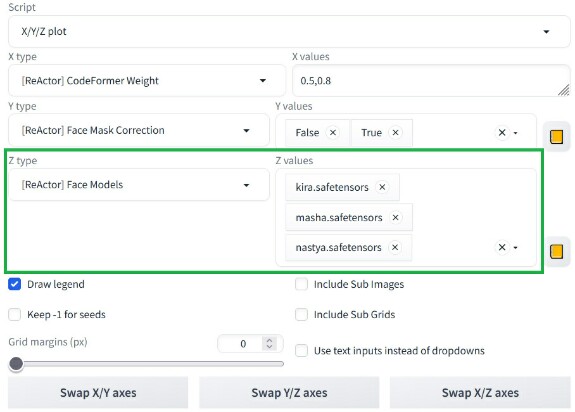Screen dimensions: 575x412
Task: Remove the True tag from Y values
Action: (x=395, y=132)
